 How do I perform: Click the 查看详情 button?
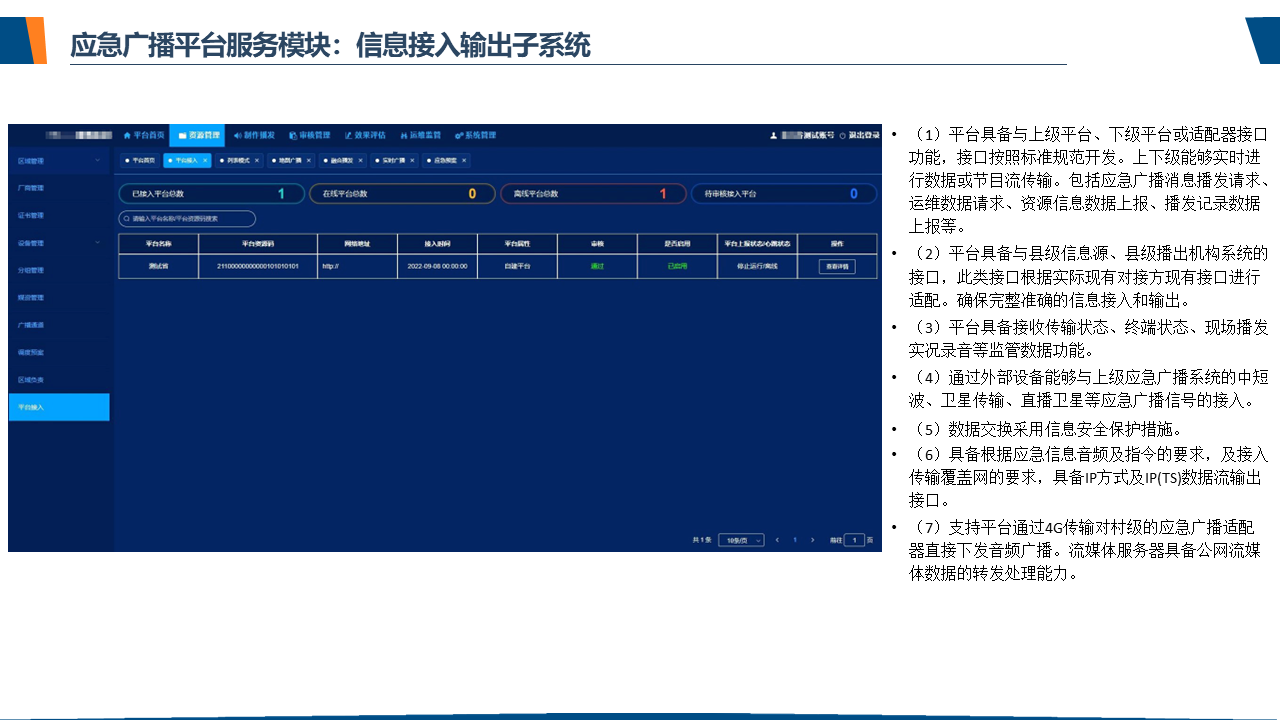[837, 267]
